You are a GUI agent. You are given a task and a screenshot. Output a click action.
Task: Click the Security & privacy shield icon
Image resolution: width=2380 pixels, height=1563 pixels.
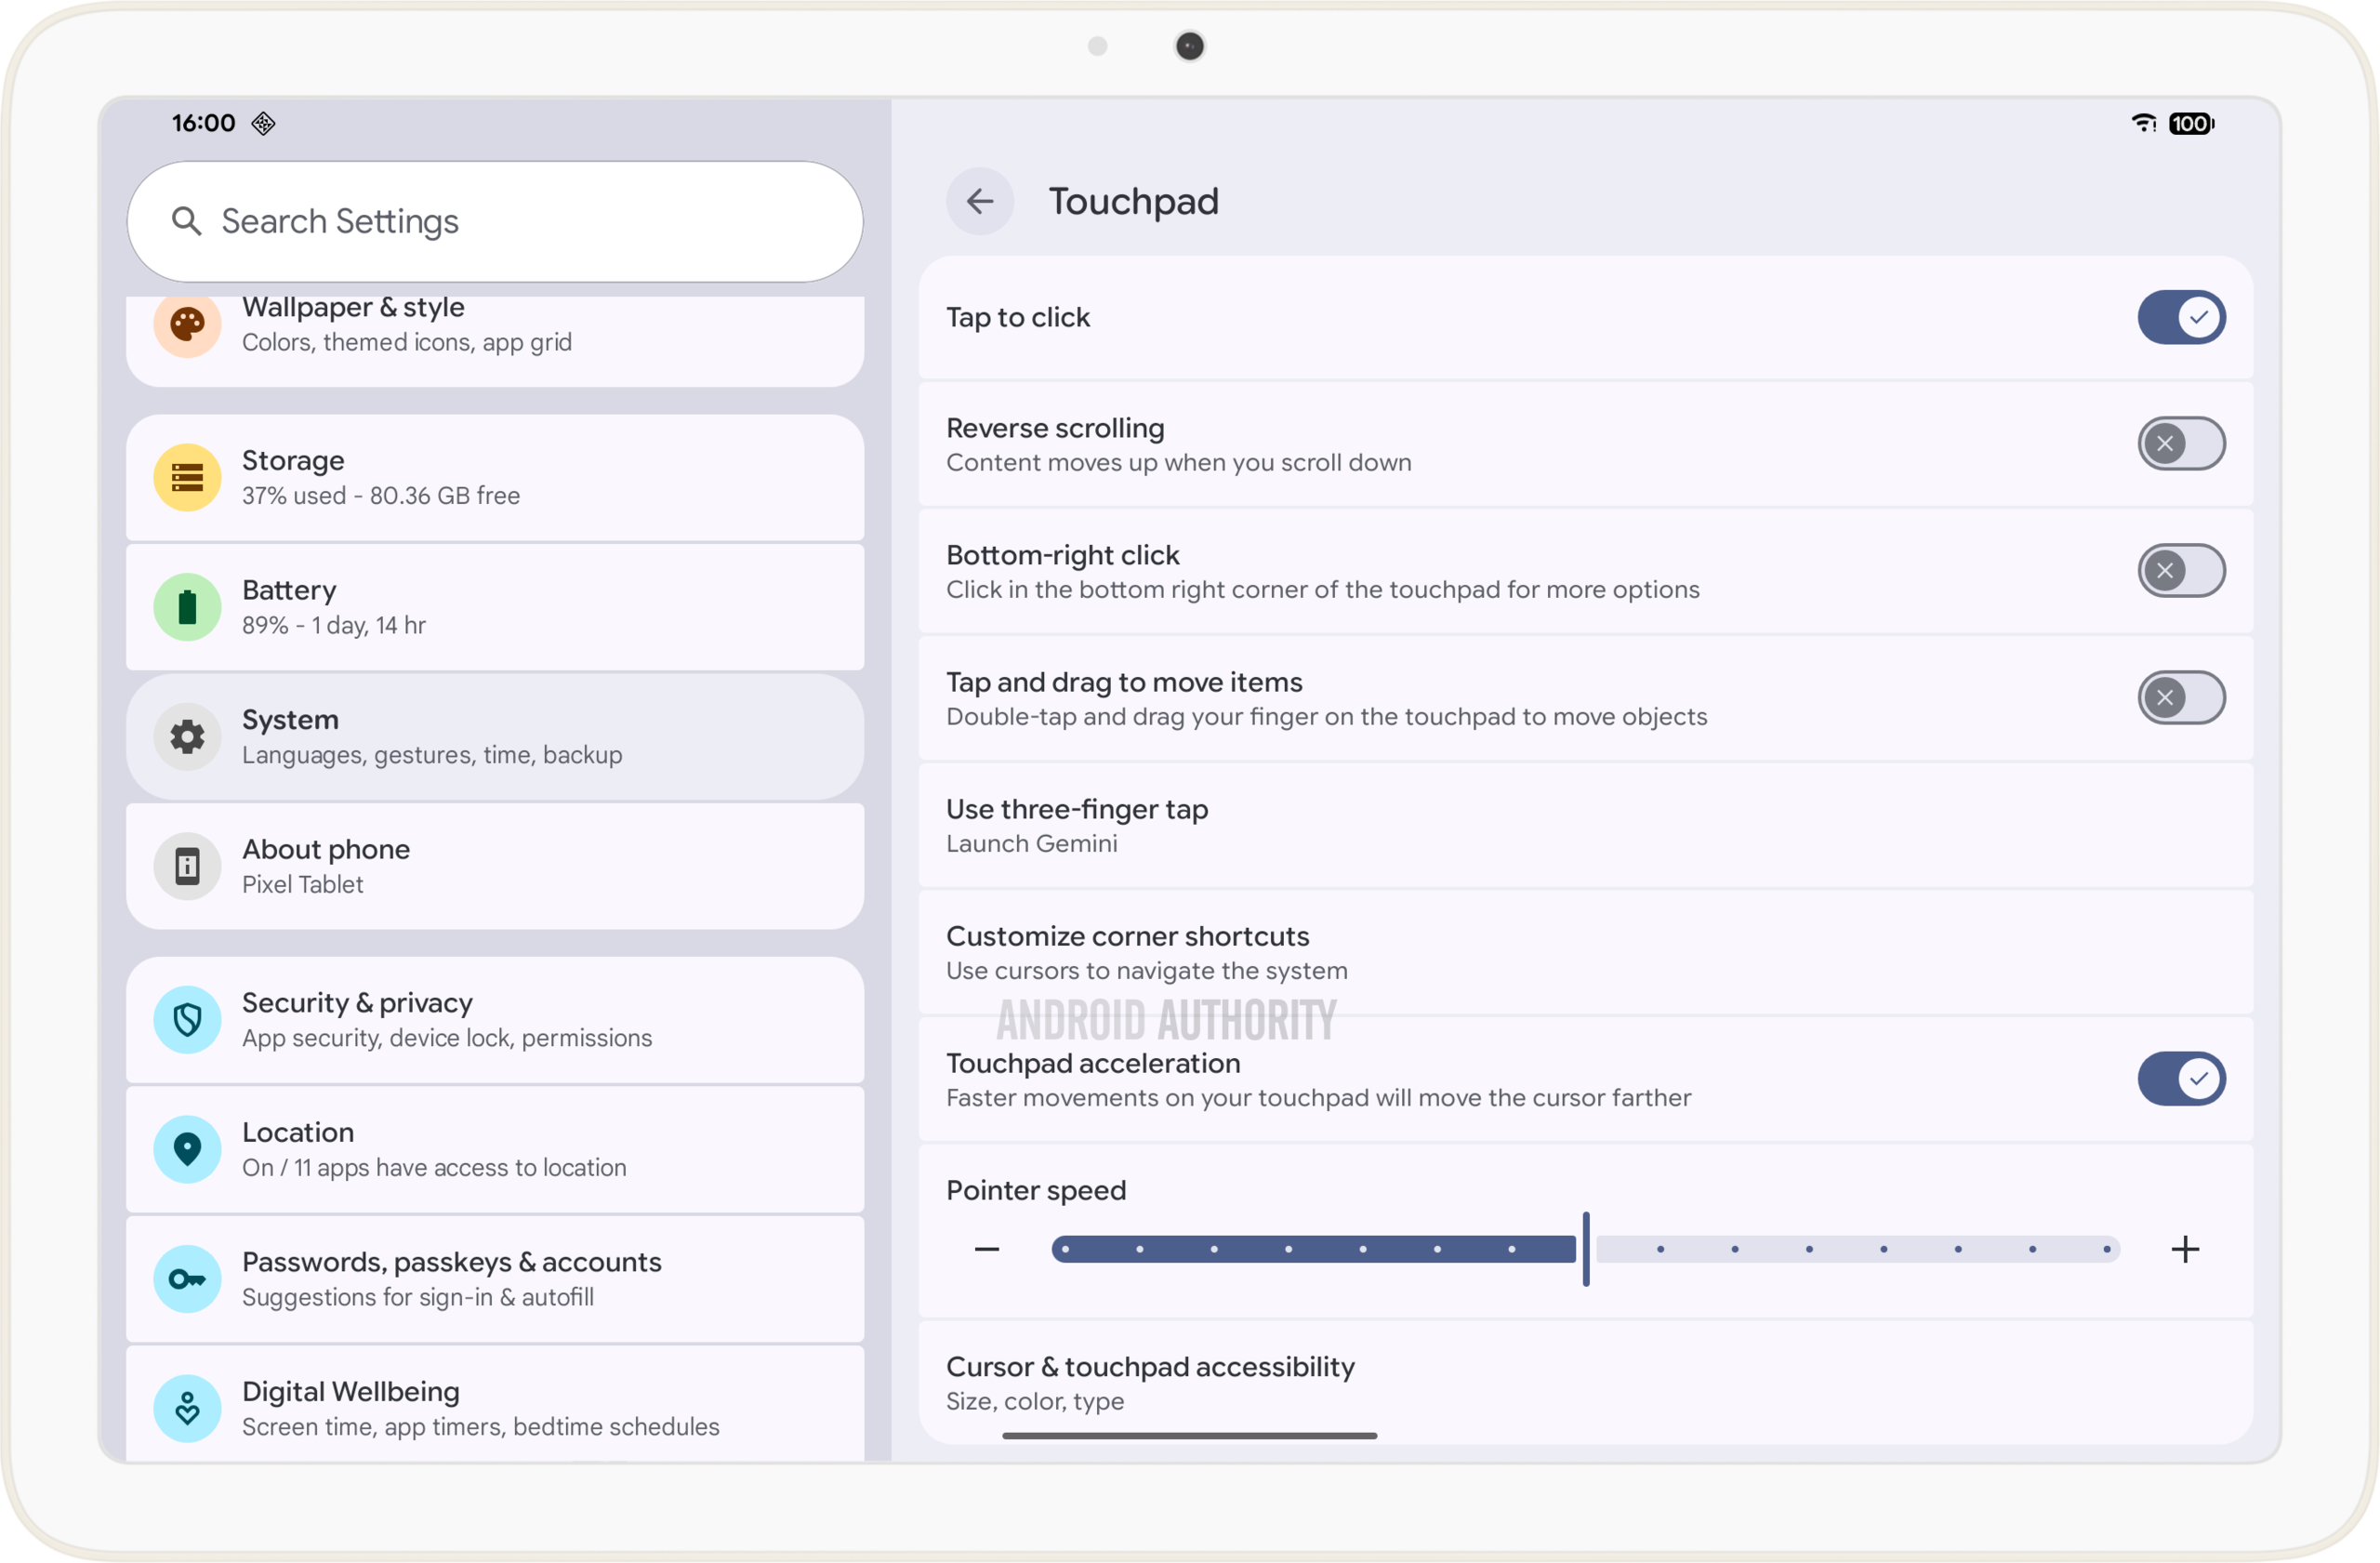(x=187, y=1020)
